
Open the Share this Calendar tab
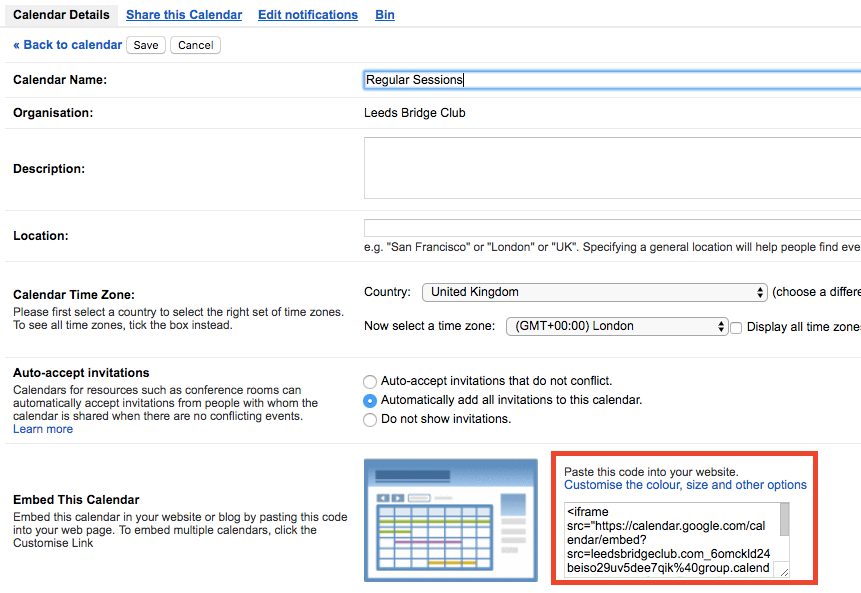[x=184, y=15]
